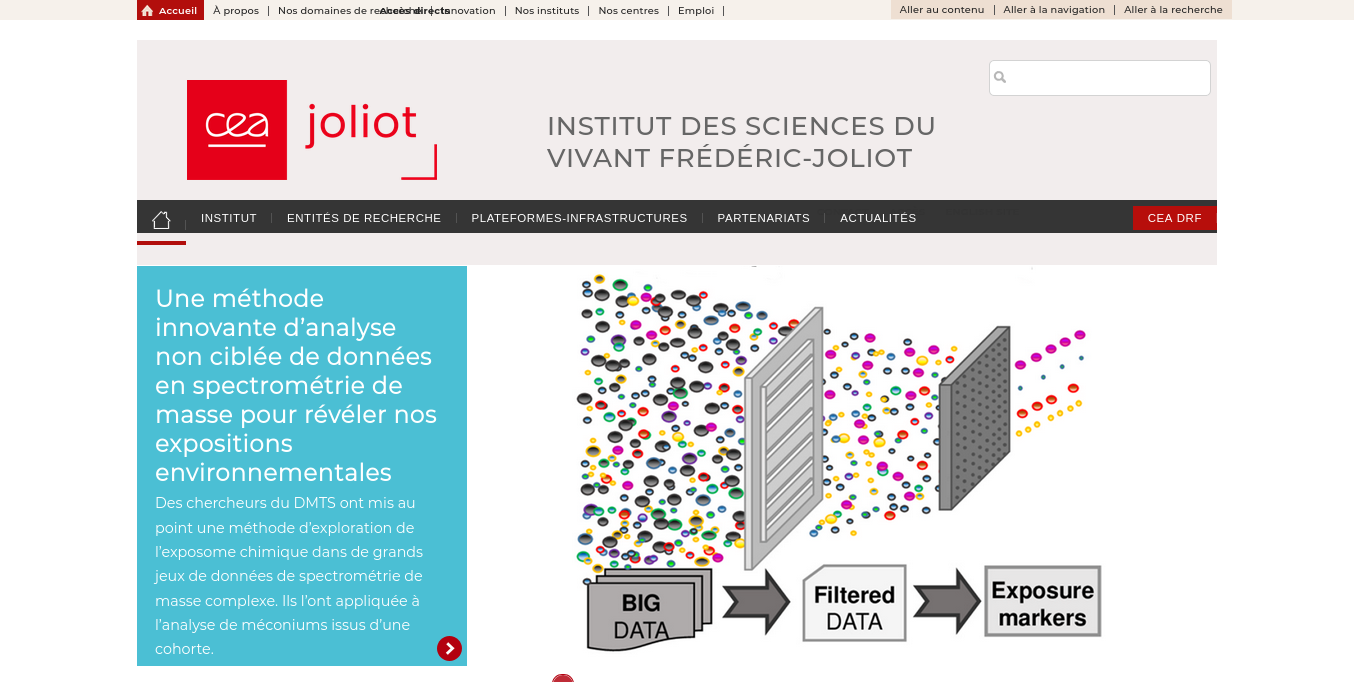Open the Institut menu

point(229,218)
